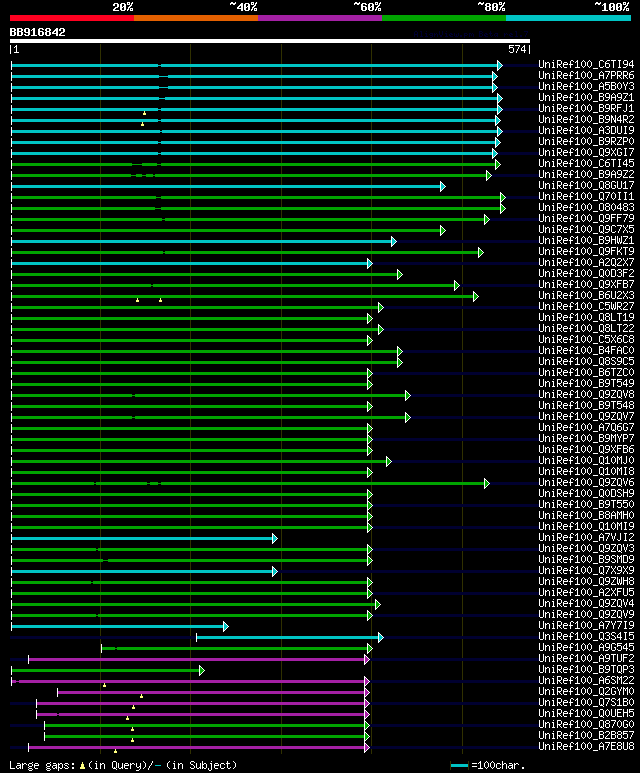Select hit label UniRef100_C5X6C8
Screen dimensions: 640x773
(x=586, y=340)
